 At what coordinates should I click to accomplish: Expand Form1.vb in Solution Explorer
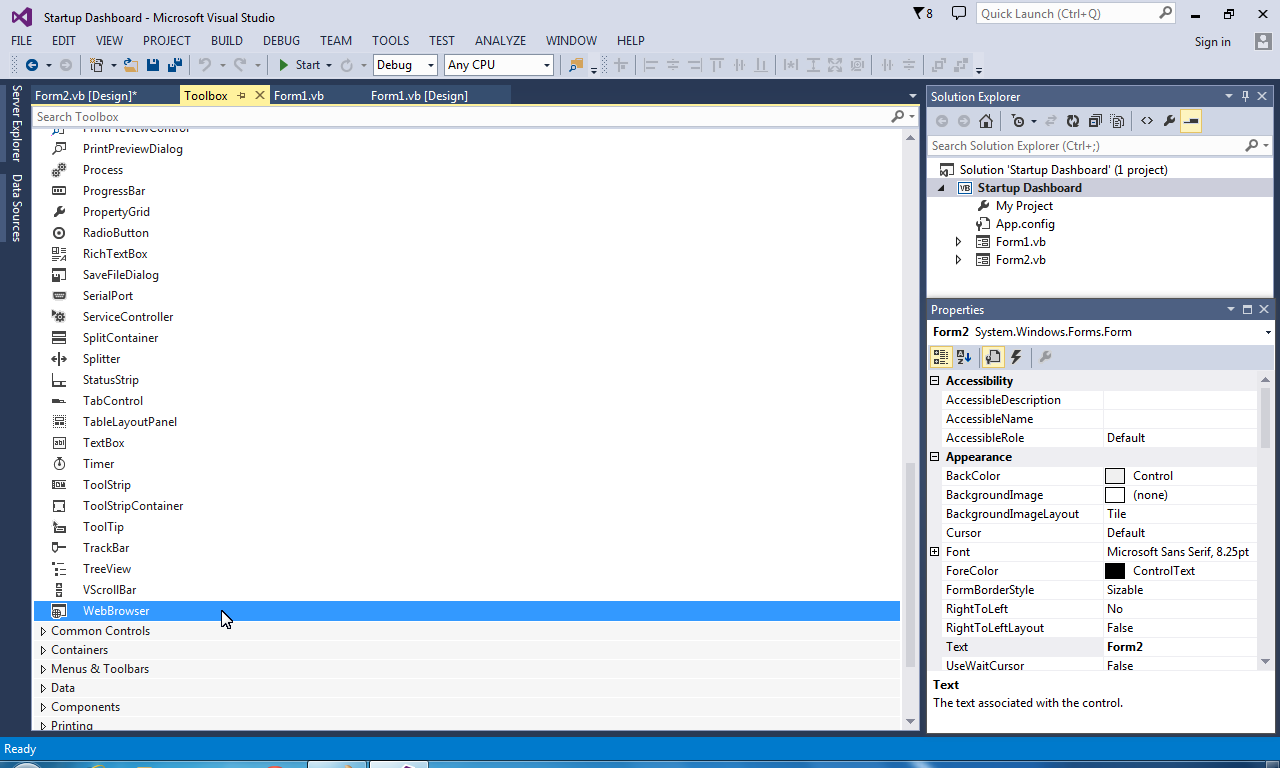tap(957, 241)
